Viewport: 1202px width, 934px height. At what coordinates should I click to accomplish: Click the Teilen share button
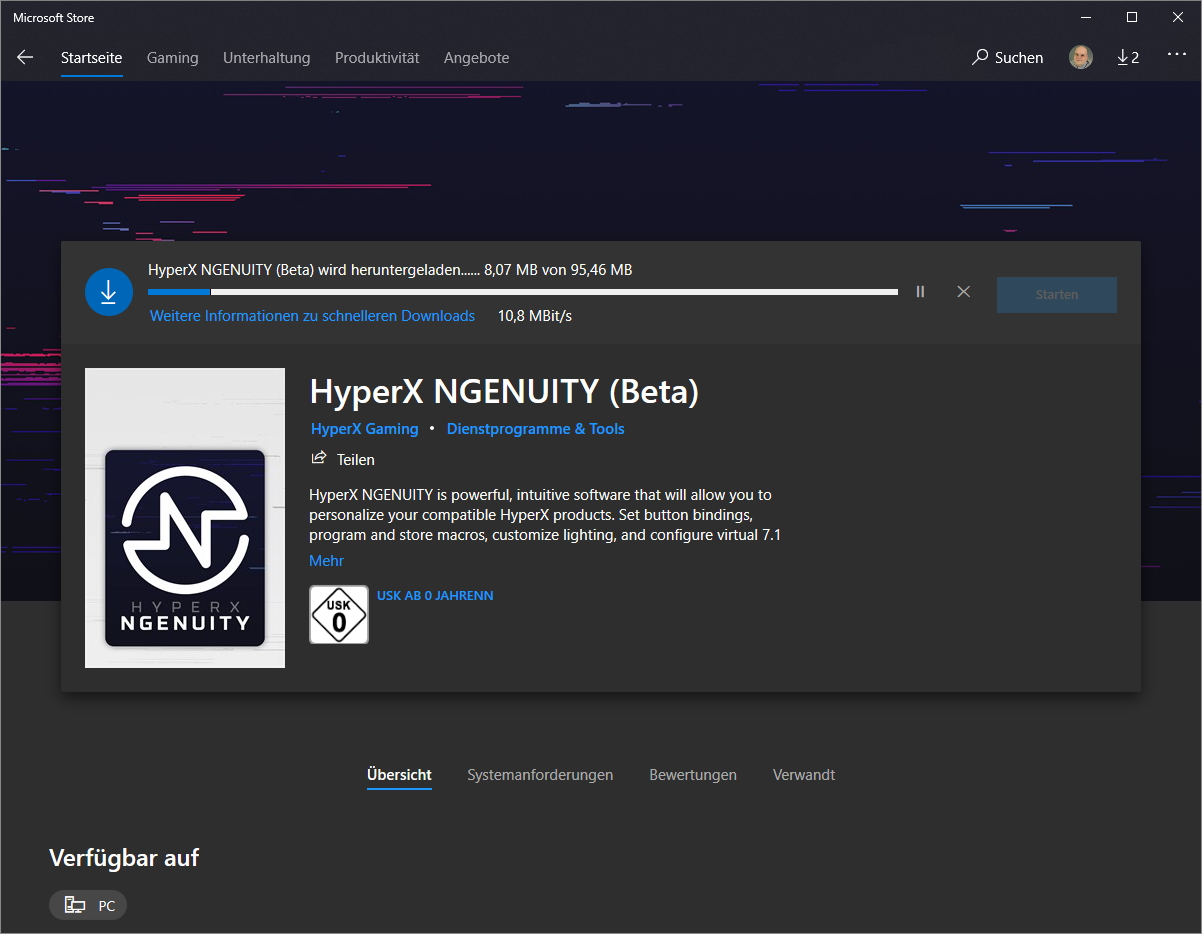click(343, 459)
